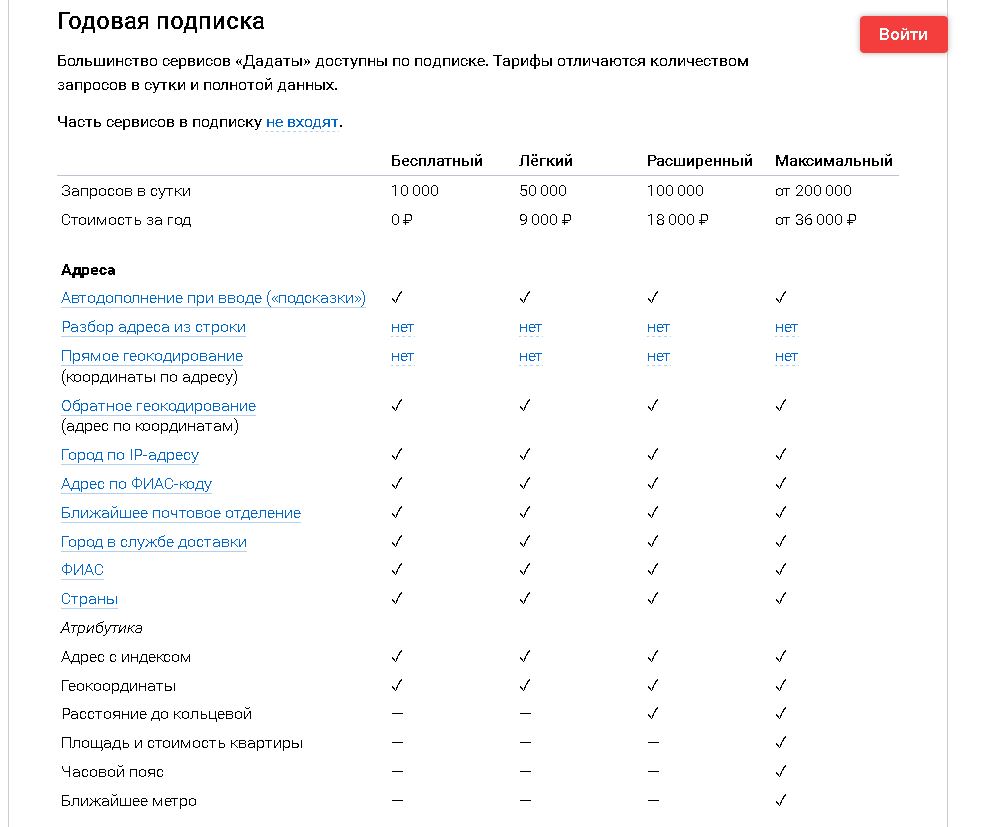Click «нет» for Разбор адреса under Расширенный
The width and height of the screenshot is (992, 827).
coord(658,327)
